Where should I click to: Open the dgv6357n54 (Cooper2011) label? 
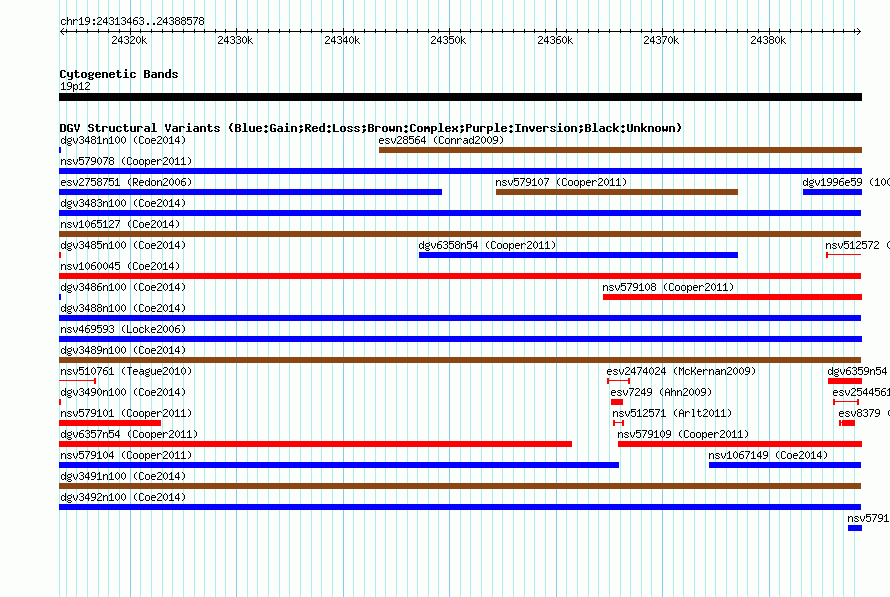pyautogui.click(x=129, y=434)
